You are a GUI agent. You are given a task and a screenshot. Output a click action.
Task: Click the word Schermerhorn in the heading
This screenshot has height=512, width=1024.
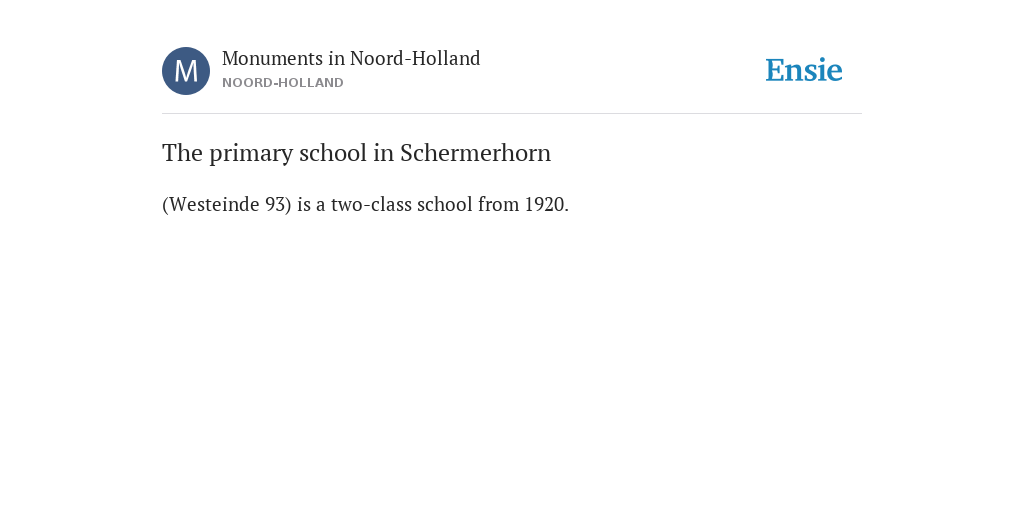pyautogui.click(x=475, y=153)
